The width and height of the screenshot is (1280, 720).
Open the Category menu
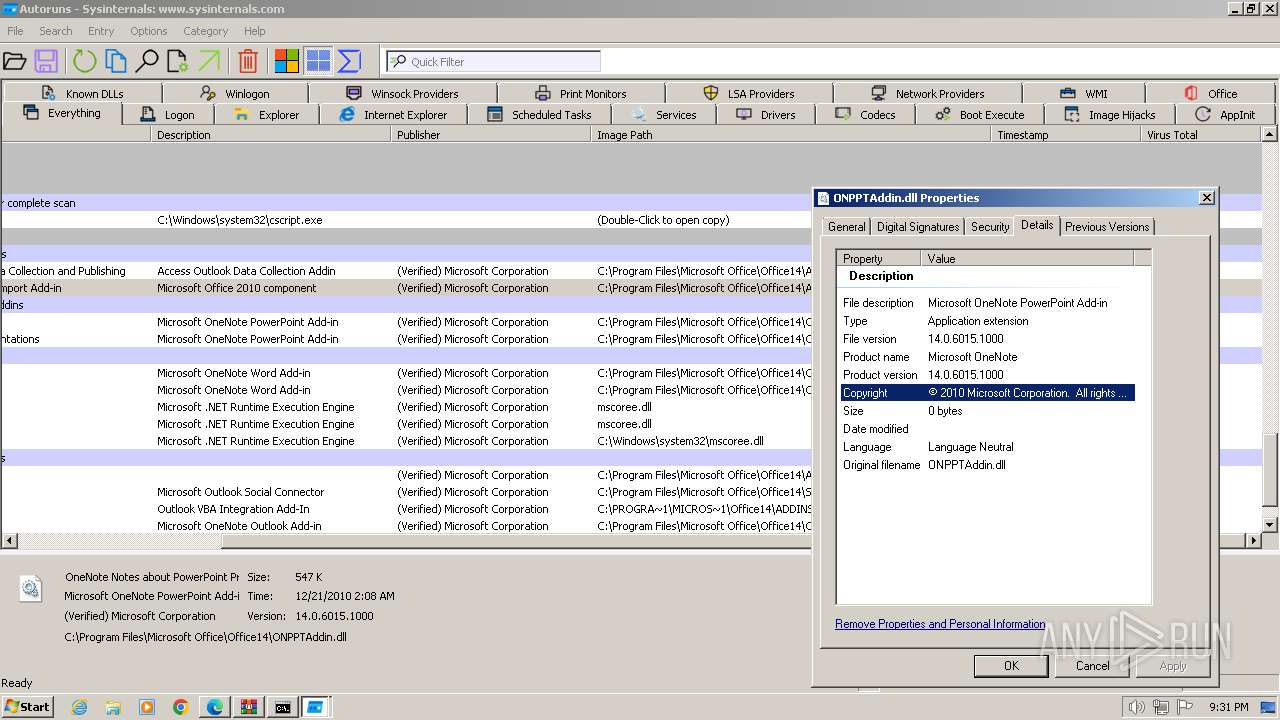pos(205,31)
